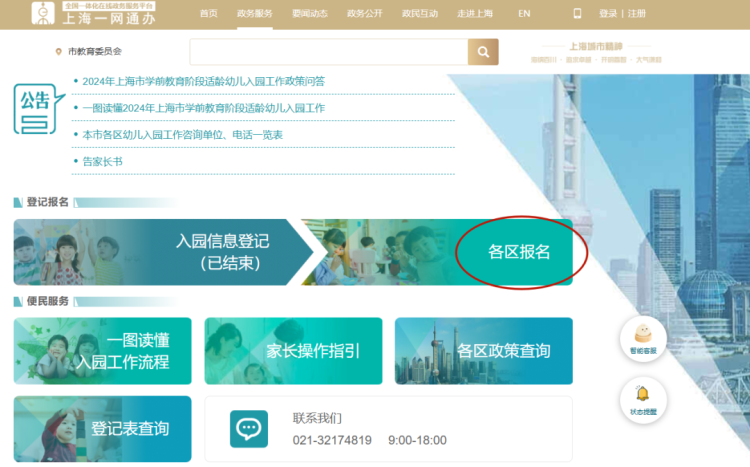Click the mobile phone icon in header
The height and width of the screenshot is (467, 750).
[577, 13]
